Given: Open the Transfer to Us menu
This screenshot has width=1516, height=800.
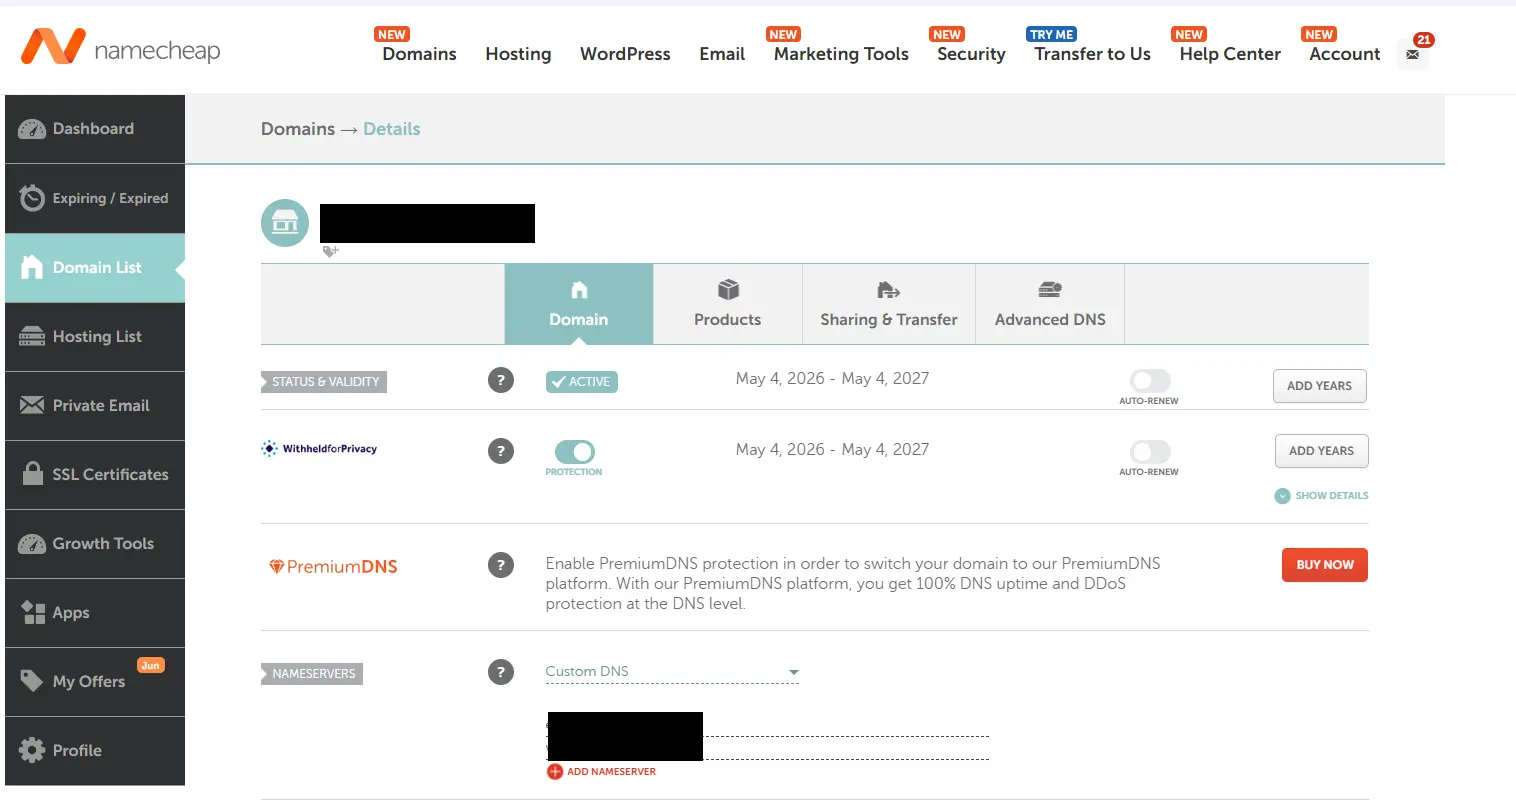Looking at the screenshot, I should point(1092,54).
